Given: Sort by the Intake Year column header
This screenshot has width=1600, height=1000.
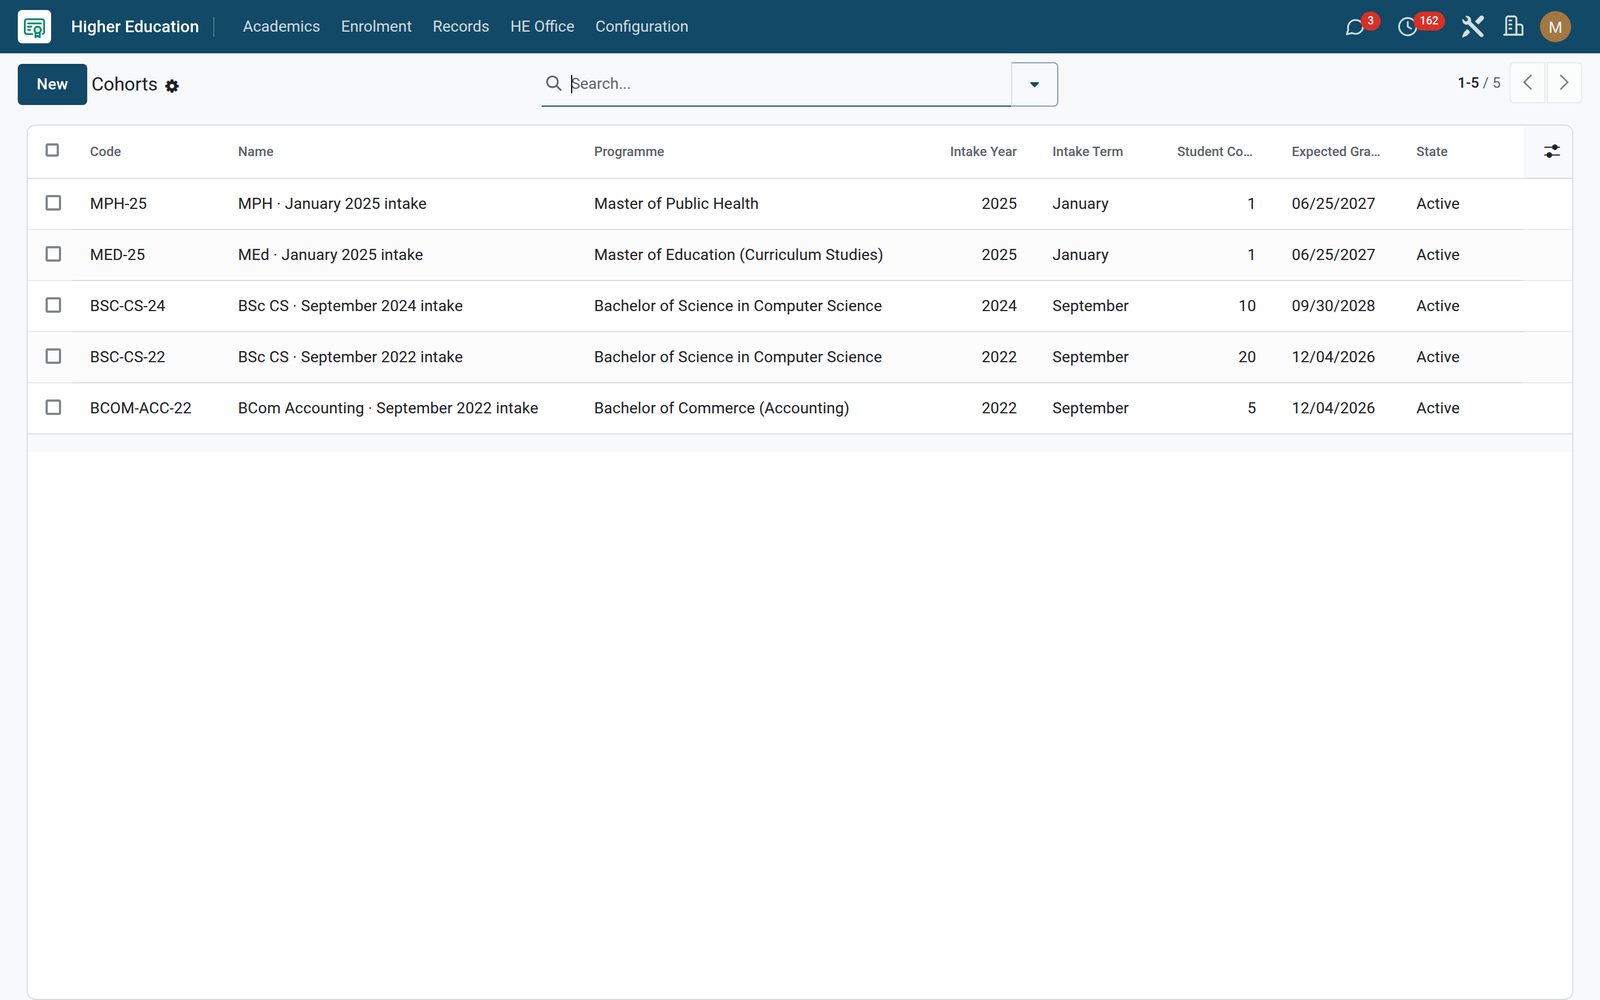Looking at the screenshot, I should click(983, 152).
